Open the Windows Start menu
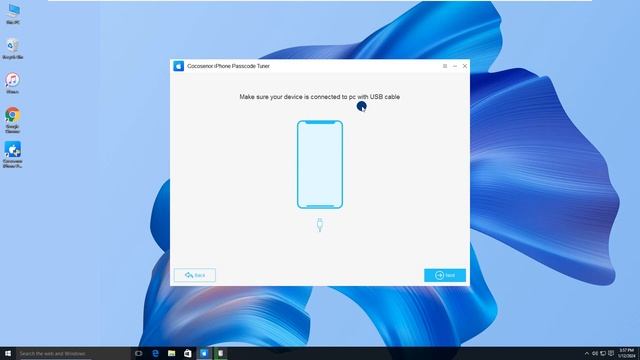 8,353
